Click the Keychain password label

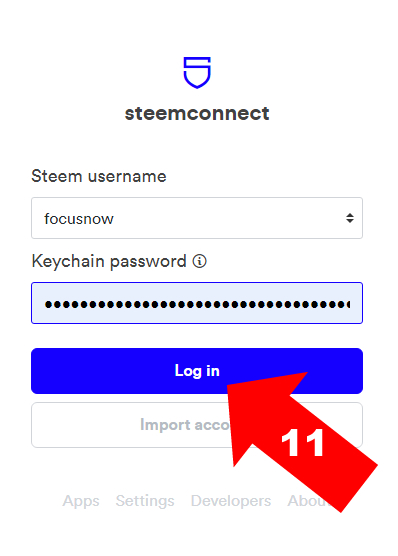point(109,262)
